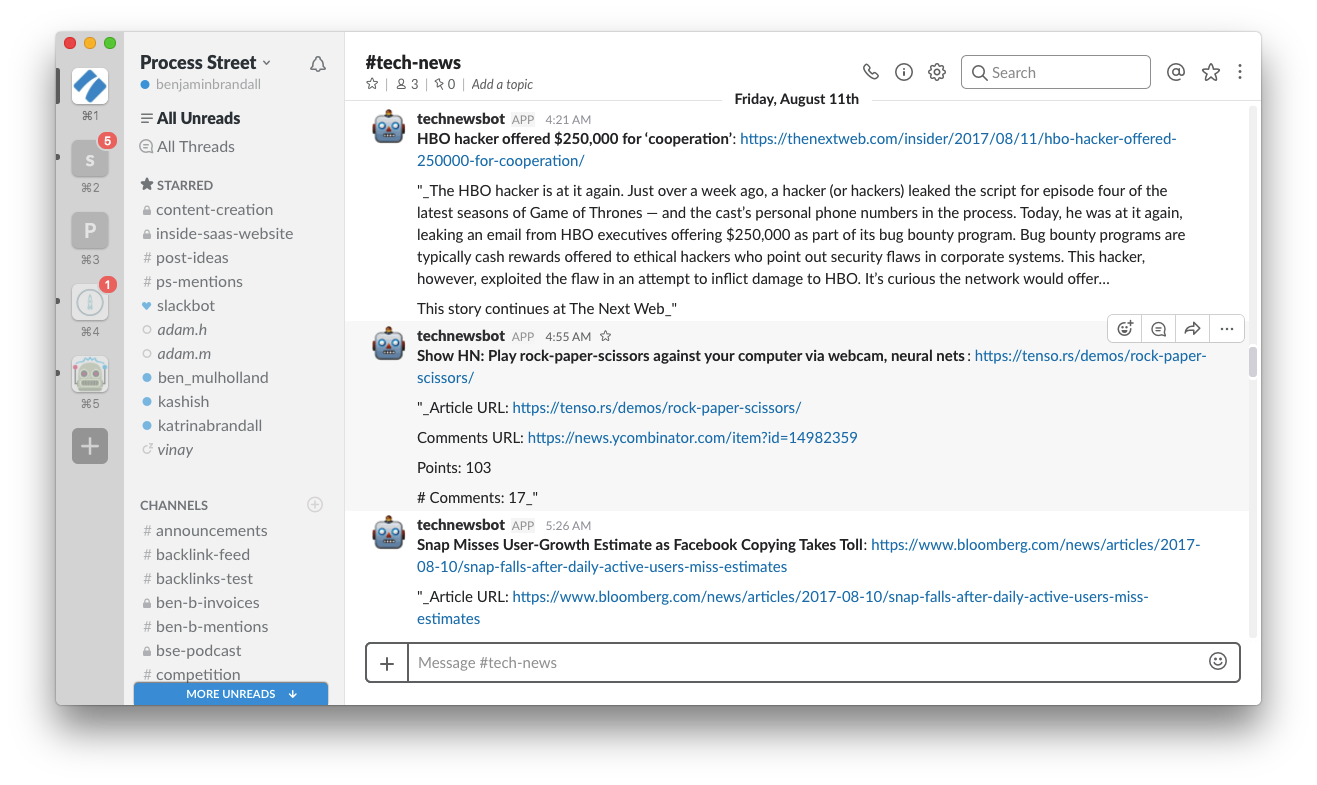Image resolution: width=1317 pixels, height=785 pixels.
Task: Open the backlinks-test channel
Action: coord(204,579)
